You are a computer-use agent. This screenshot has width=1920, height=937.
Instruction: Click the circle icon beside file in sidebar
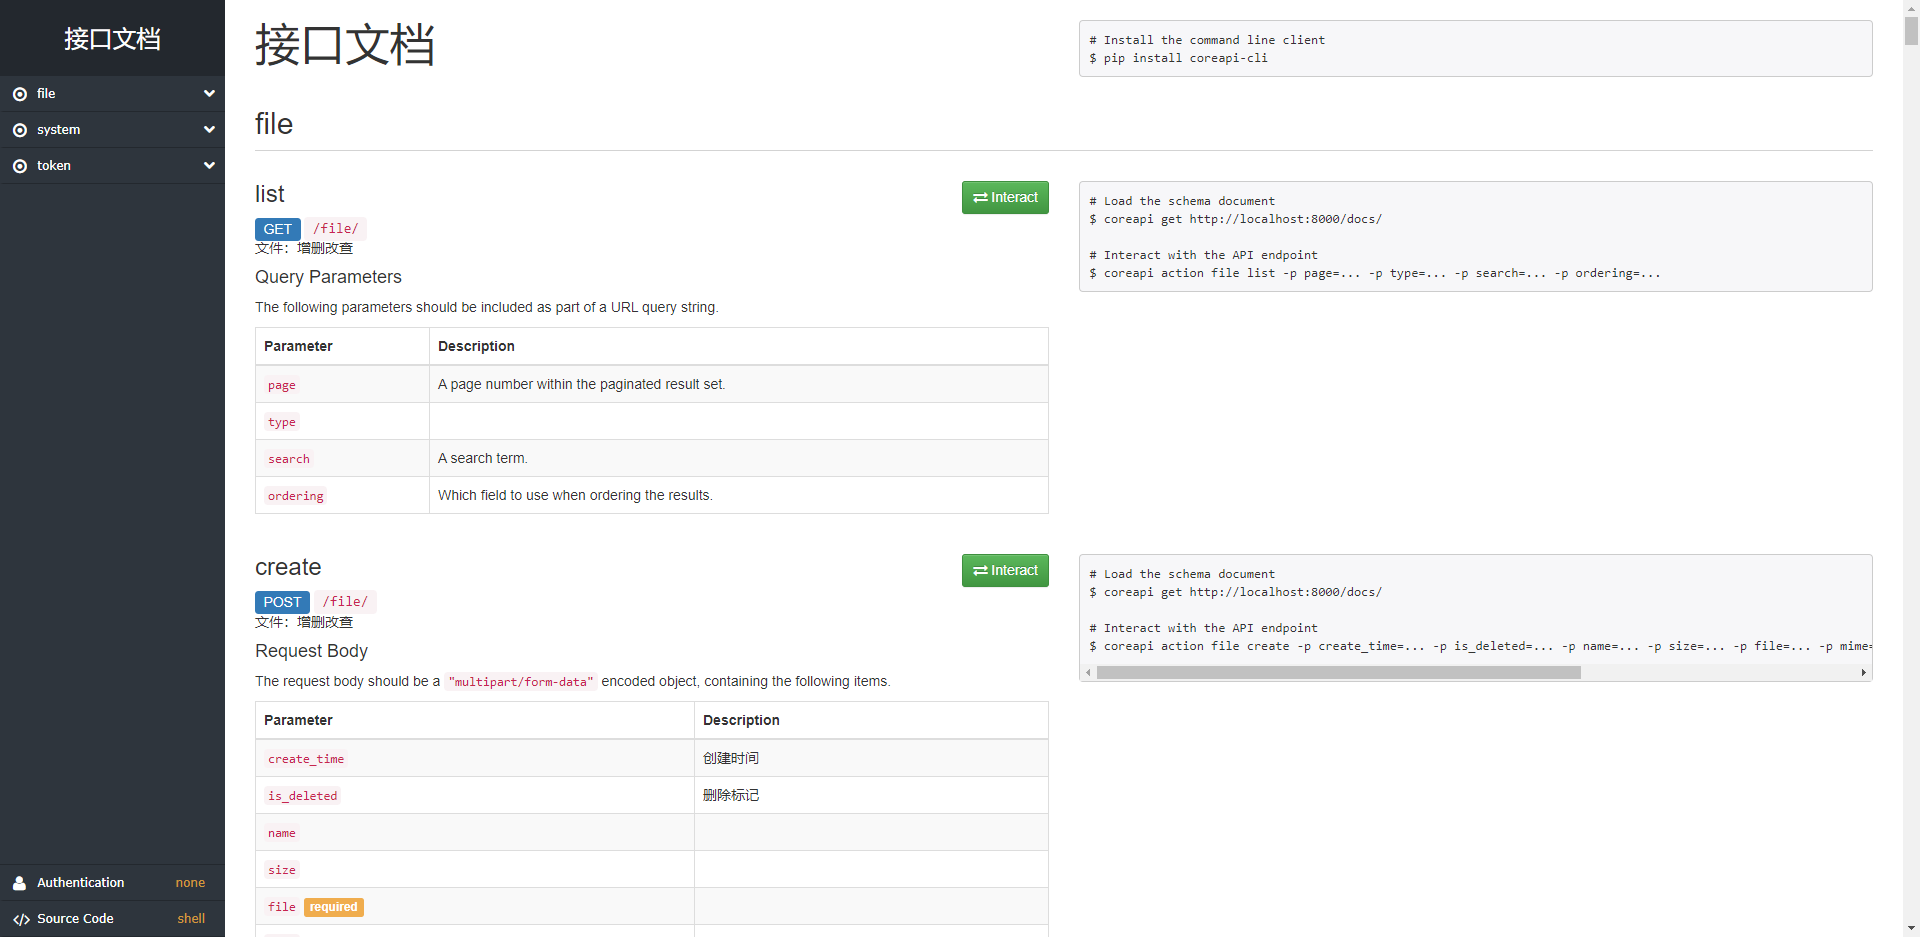click(x=20, y=94)
